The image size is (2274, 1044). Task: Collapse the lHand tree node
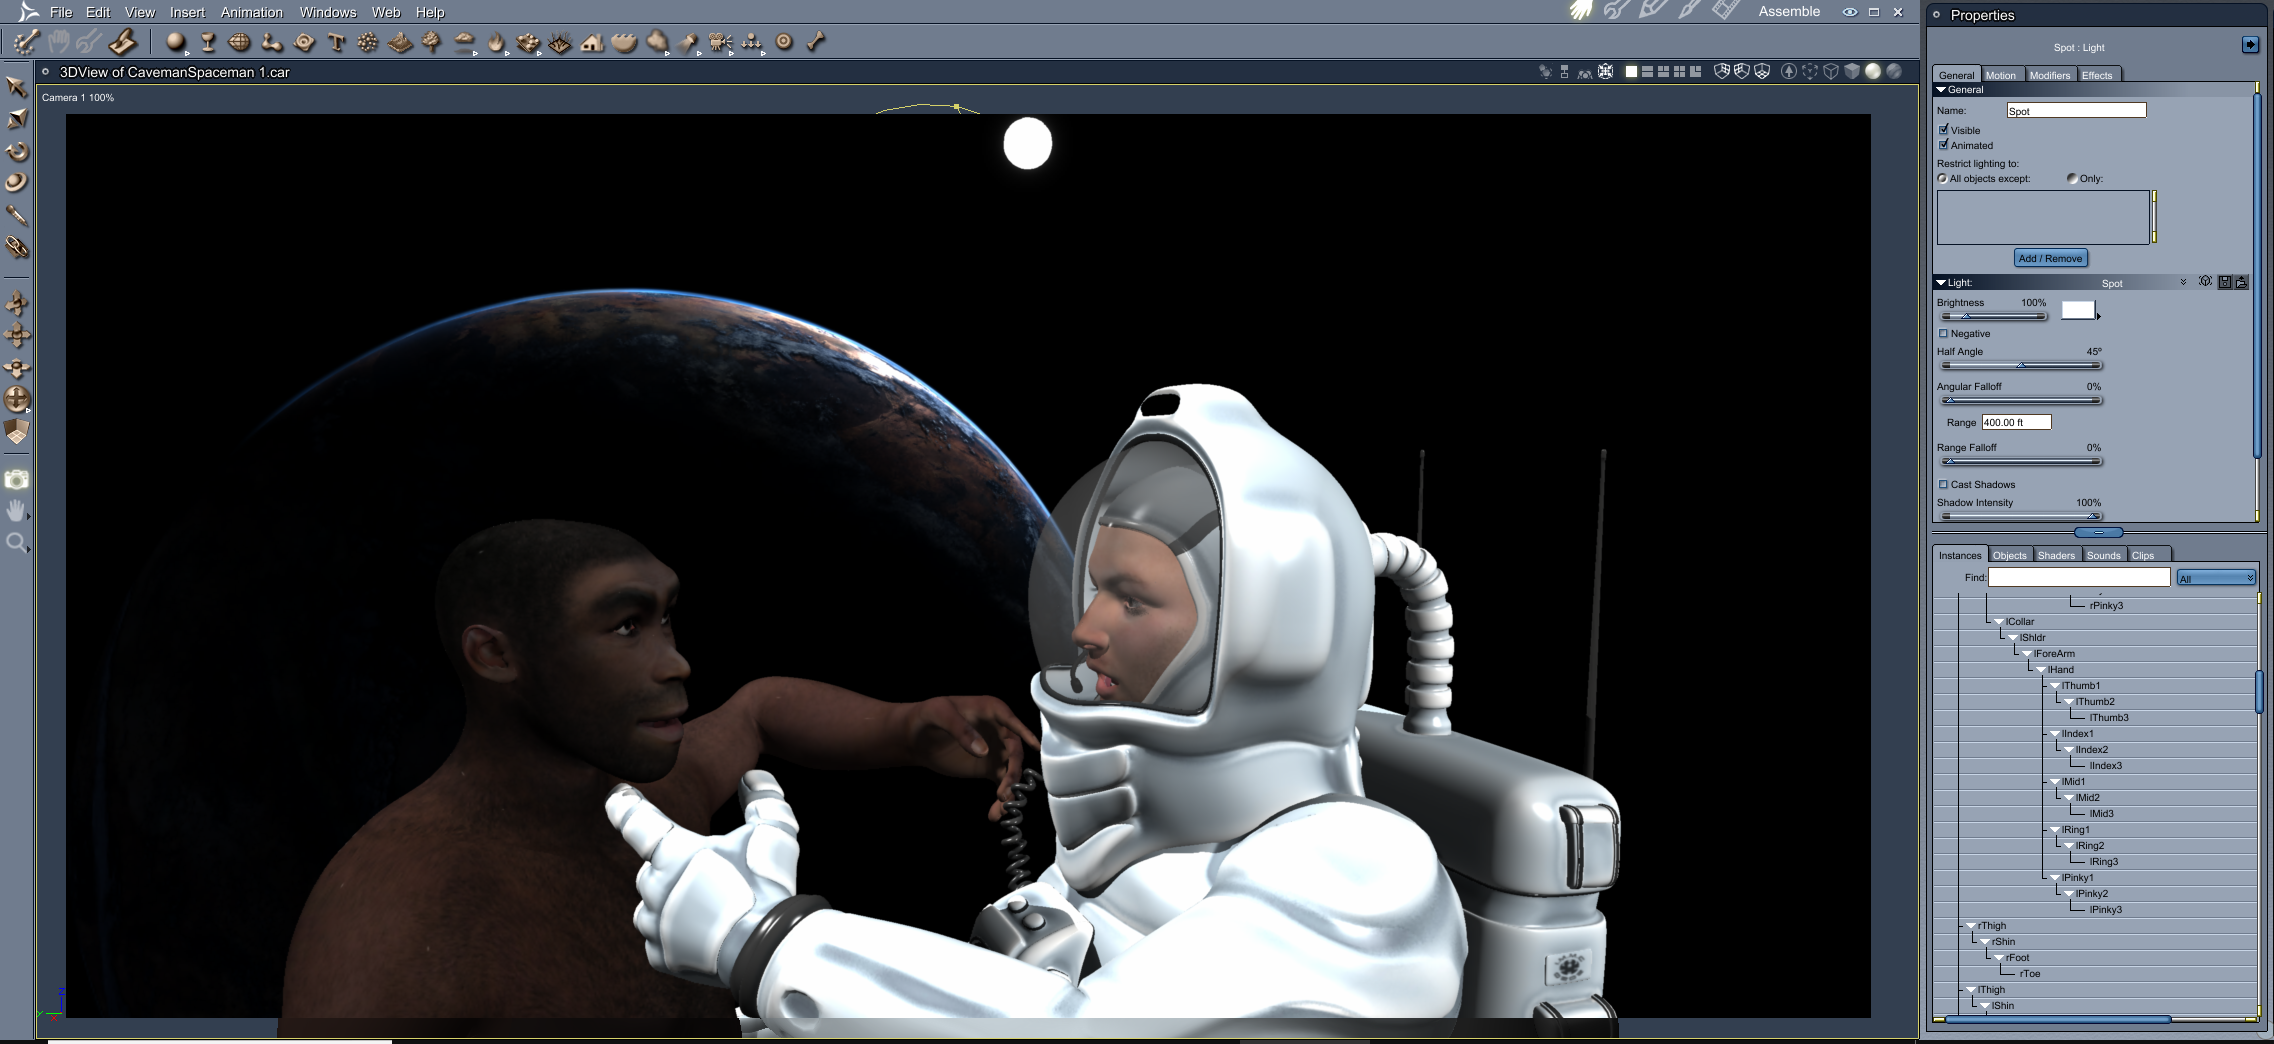[2041, 670]
